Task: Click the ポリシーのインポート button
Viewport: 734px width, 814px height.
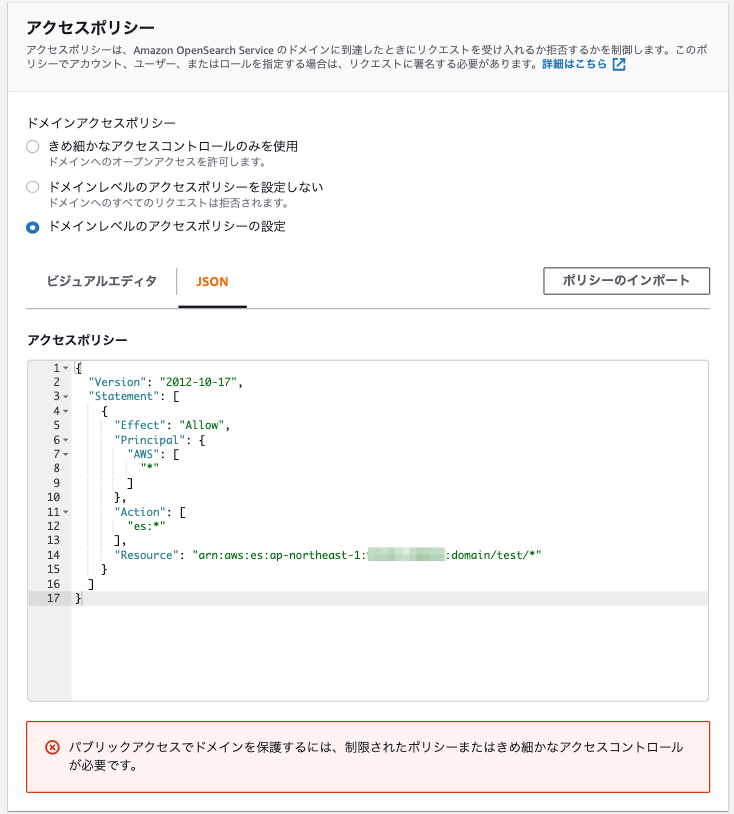Action: 626,281
